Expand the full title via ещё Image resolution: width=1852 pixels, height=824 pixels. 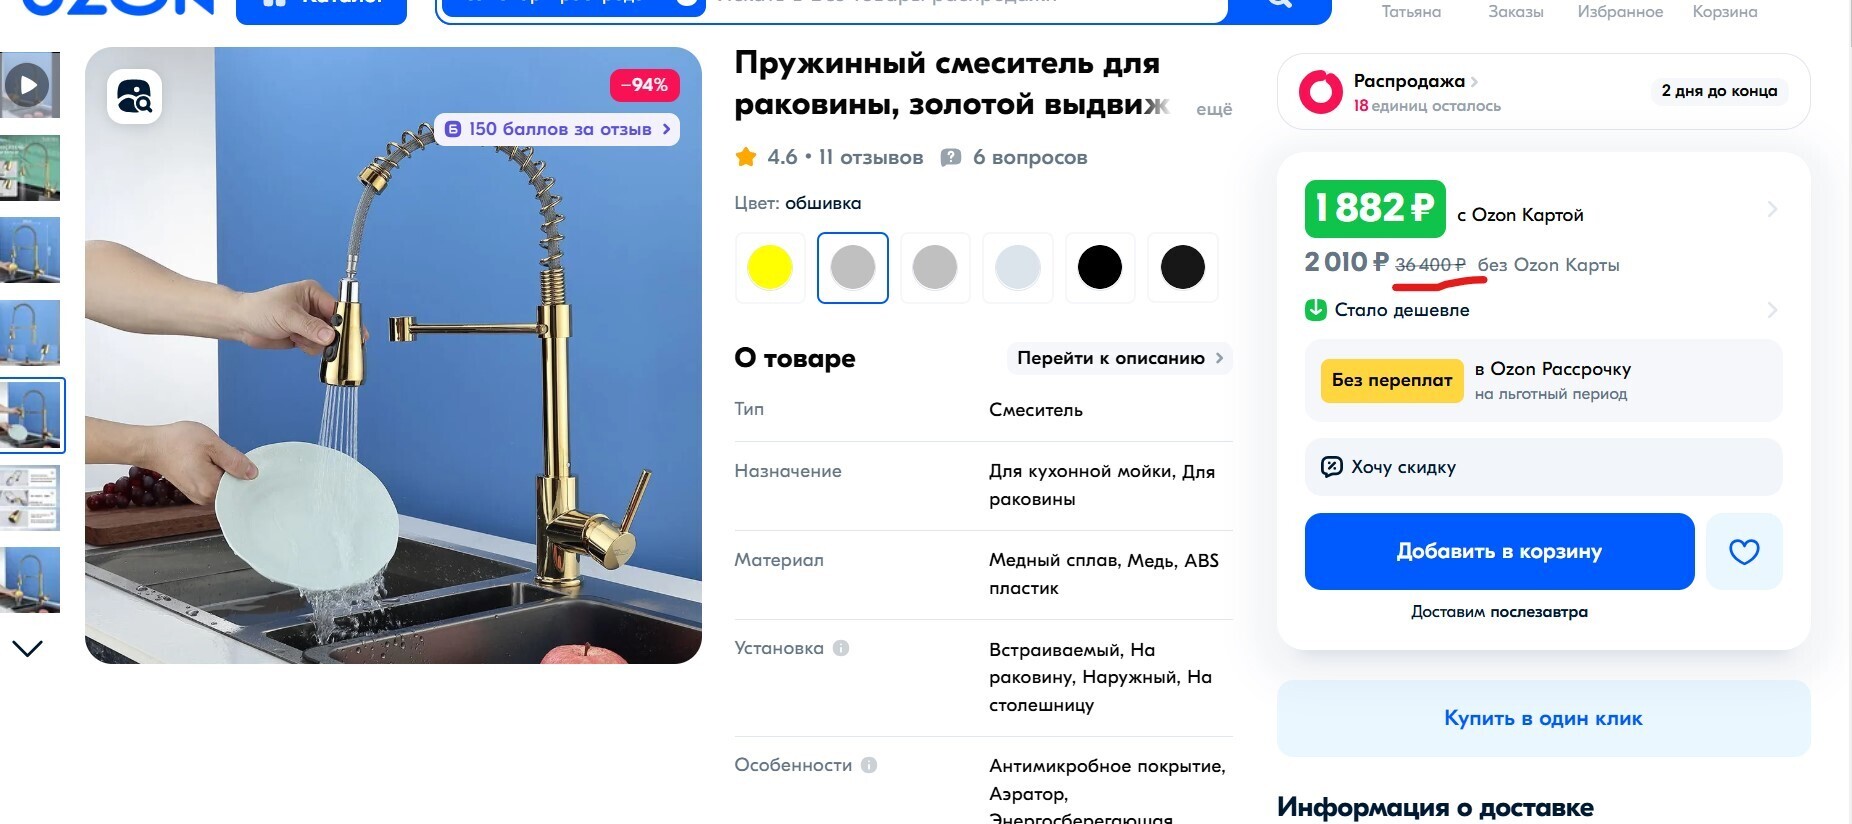tap(1214, 109)
